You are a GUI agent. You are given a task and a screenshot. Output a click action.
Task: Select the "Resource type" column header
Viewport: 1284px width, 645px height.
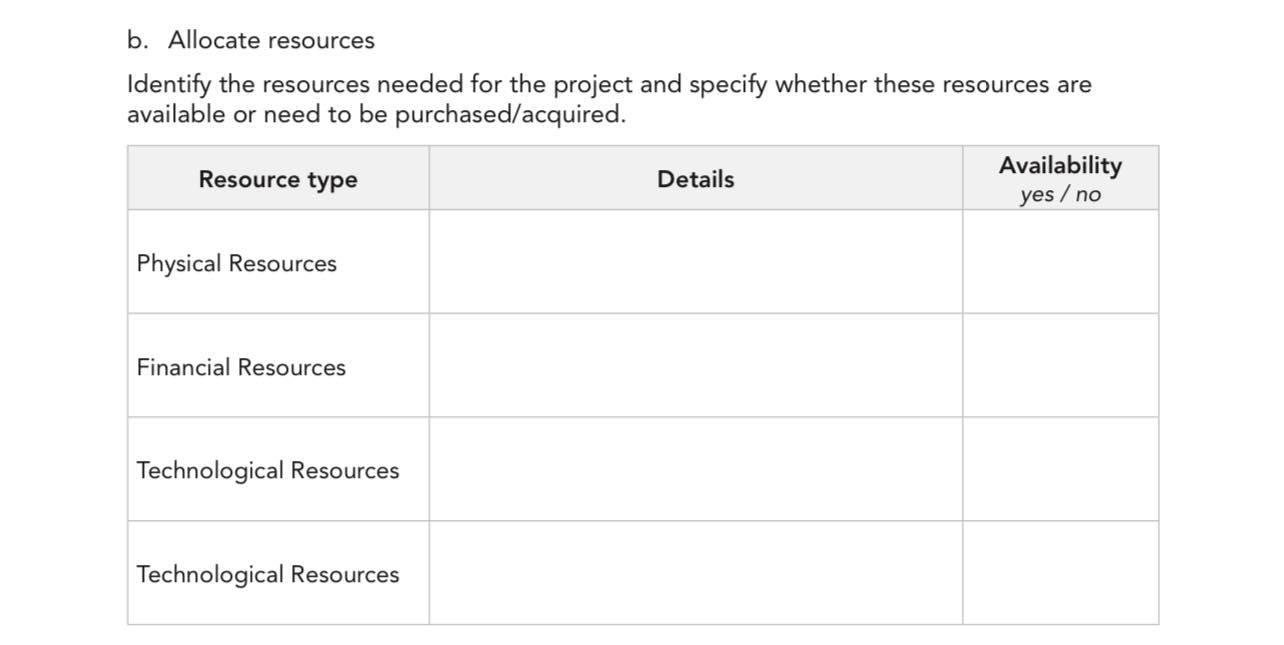coord(278,179)
